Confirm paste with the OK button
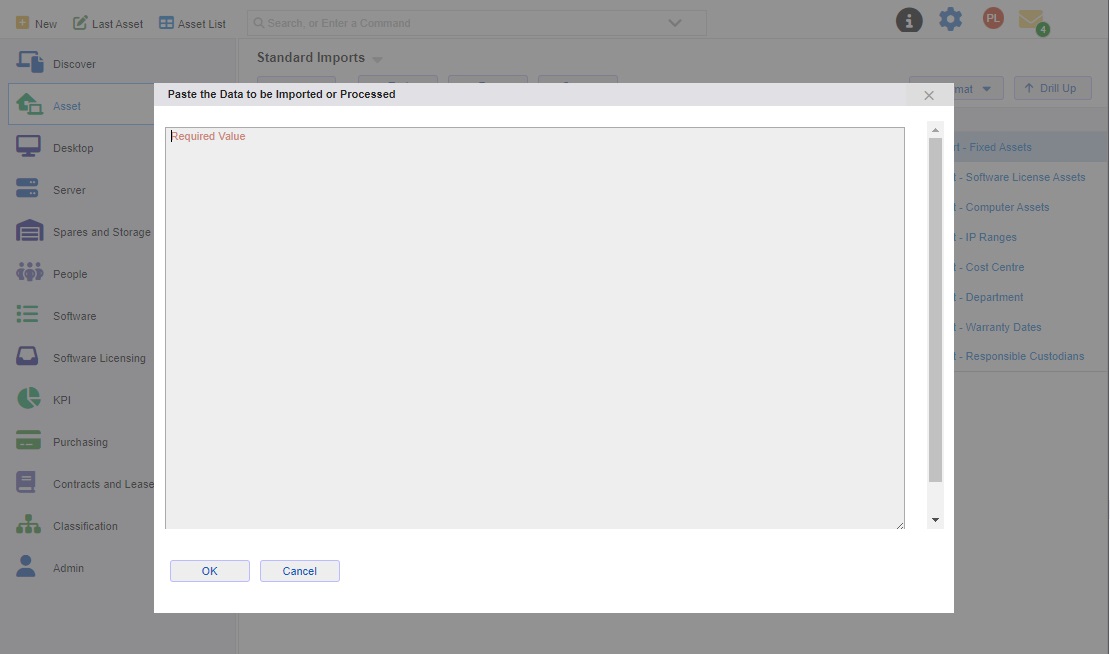The height and width of the screenshot is (654, 1110). click(x=209, y=570)
